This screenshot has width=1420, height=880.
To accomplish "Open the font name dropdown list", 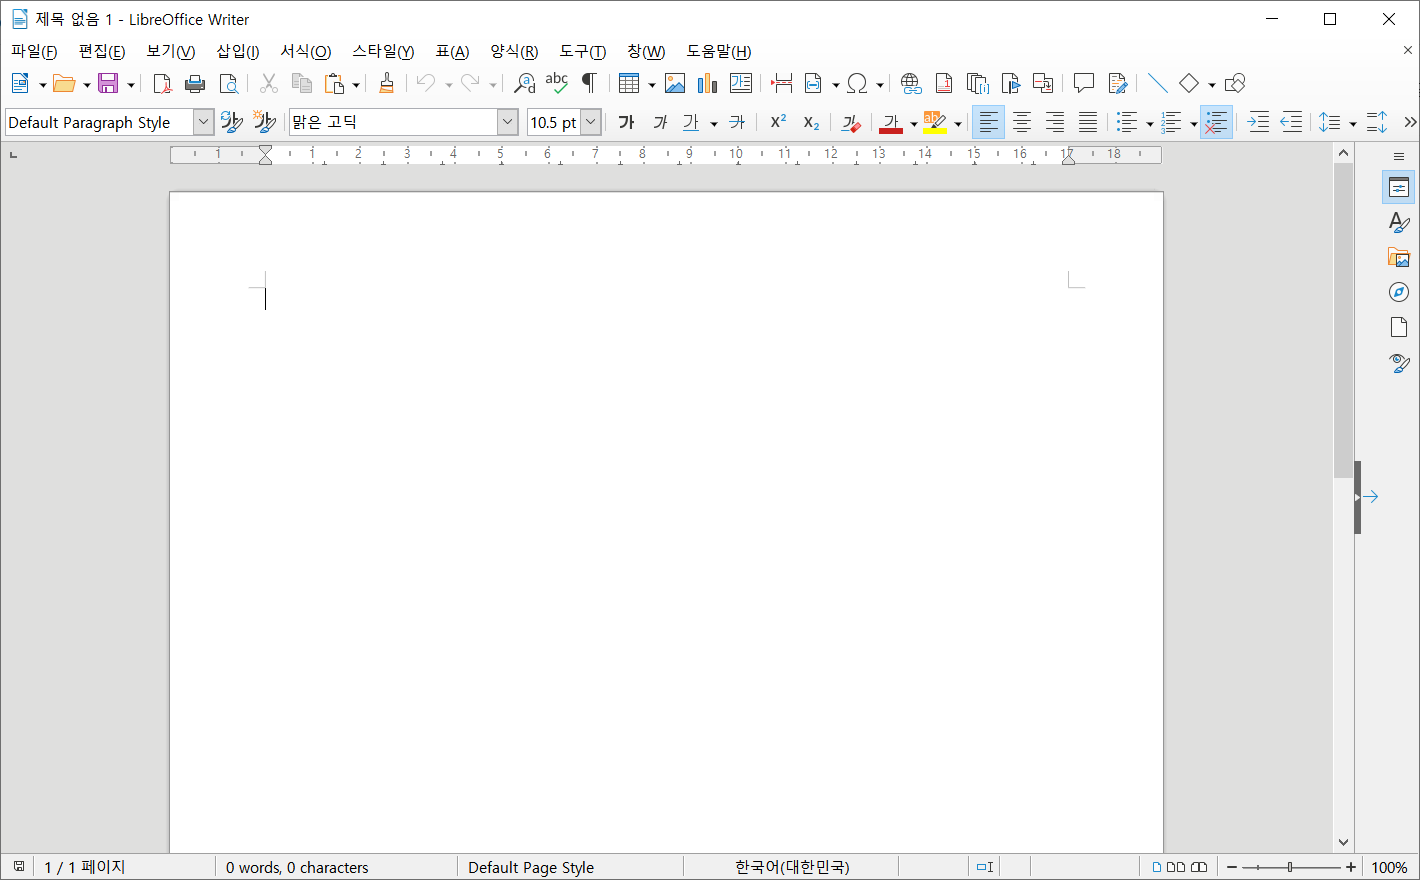I will coord(507,122).
